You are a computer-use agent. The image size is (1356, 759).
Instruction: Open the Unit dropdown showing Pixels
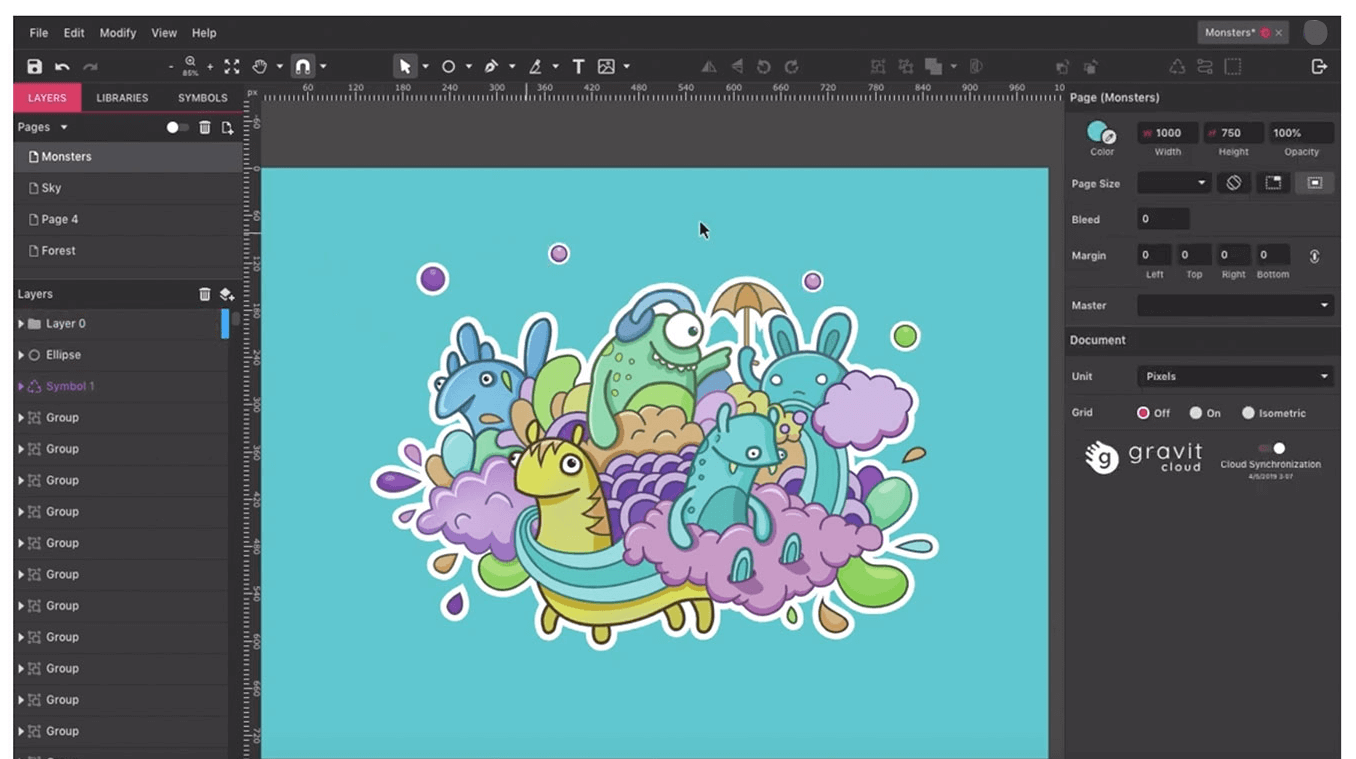point(1235,376)
